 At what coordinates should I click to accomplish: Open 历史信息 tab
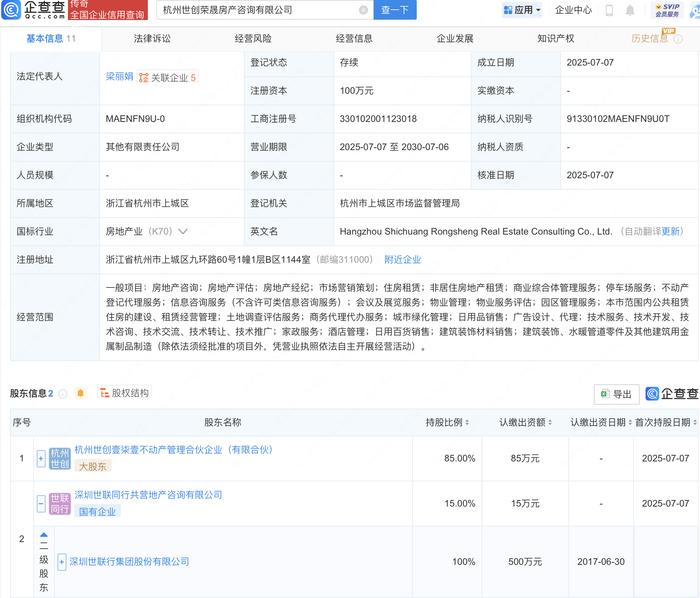[650, 39]
